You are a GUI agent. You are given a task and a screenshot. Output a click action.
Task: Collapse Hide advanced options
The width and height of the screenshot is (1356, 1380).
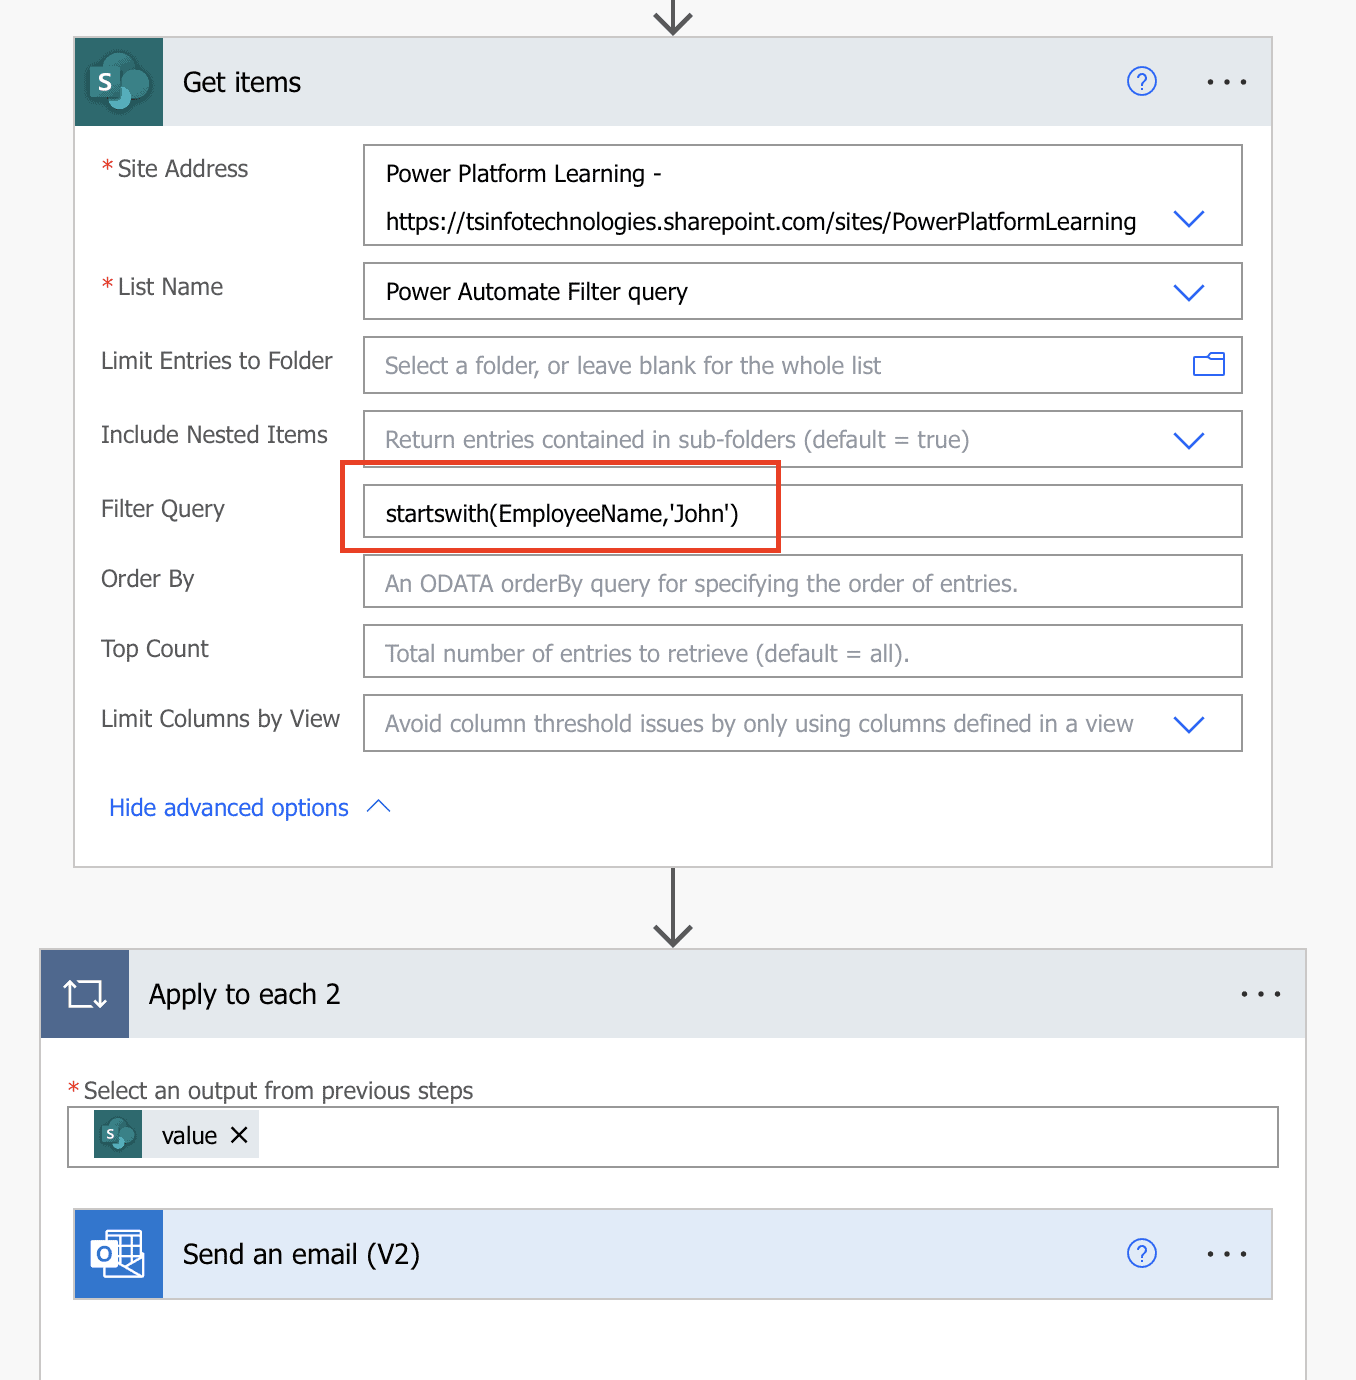point(228,807)
